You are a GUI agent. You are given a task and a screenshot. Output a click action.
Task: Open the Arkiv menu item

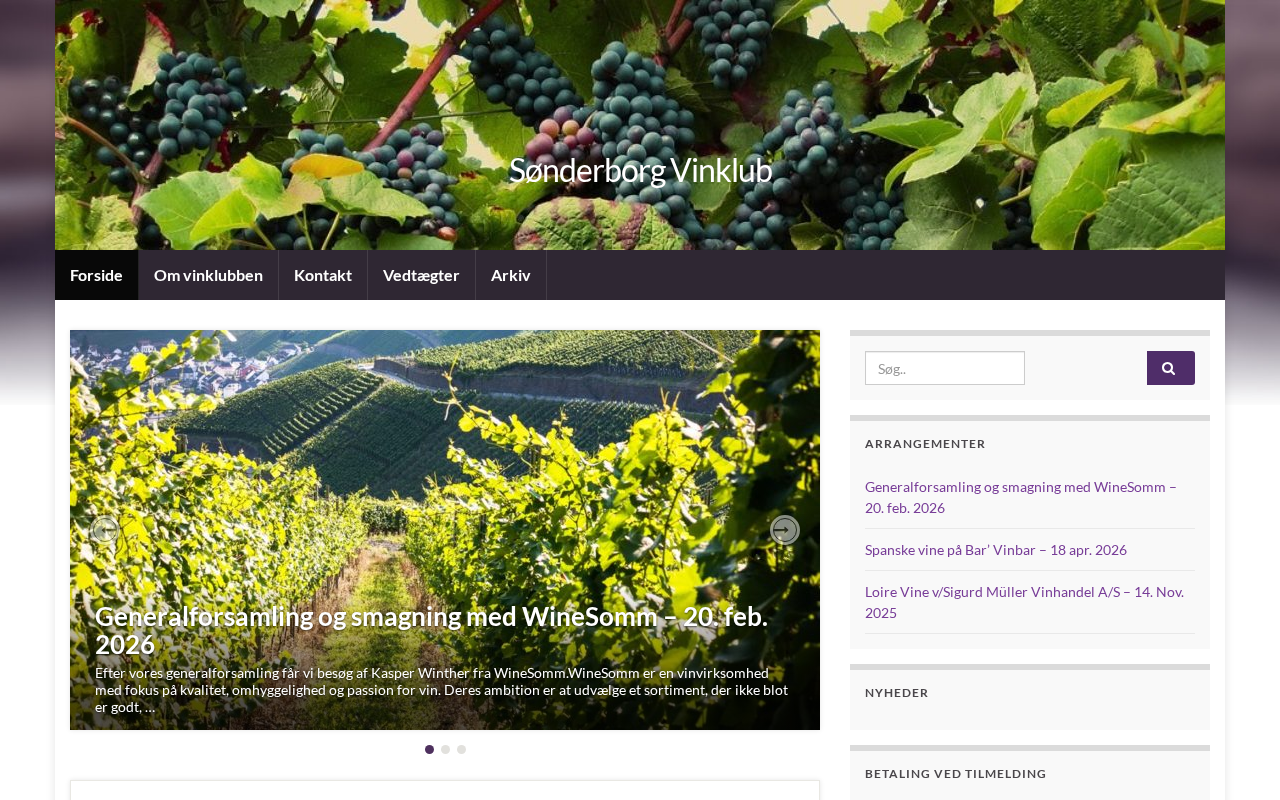(511, 275)
